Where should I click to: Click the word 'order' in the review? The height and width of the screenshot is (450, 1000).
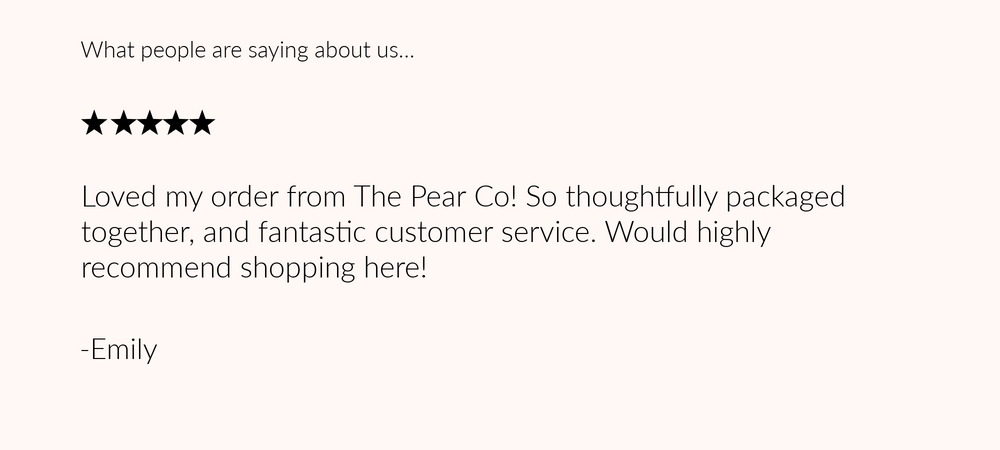(x=245, y=197)
